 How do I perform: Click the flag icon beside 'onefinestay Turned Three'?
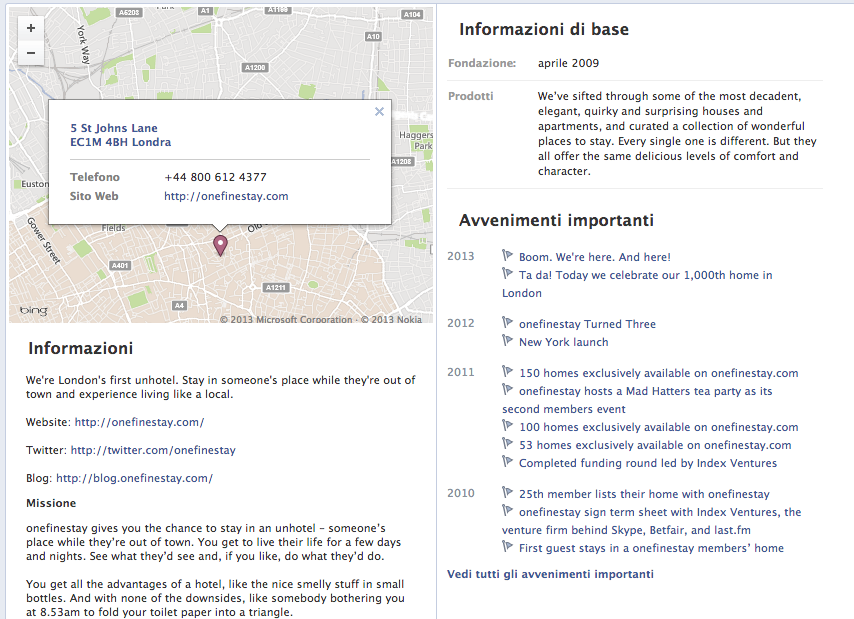(x=507, y=322)
